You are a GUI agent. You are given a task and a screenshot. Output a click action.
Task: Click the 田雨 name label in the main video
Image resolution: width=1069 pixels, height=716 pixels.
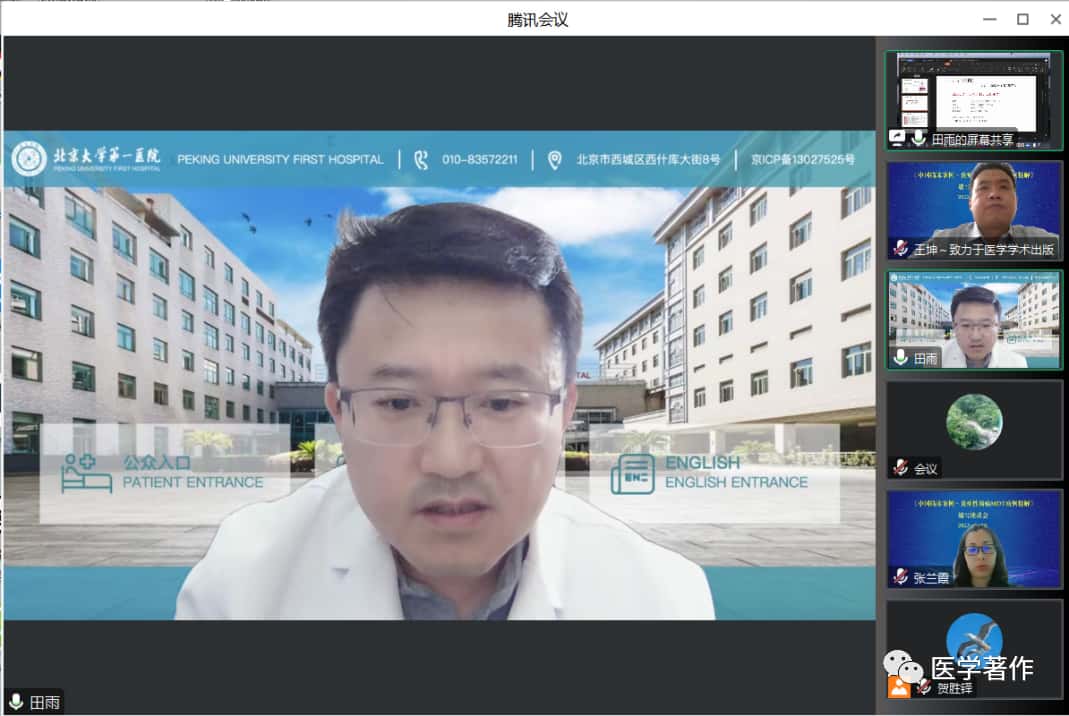point(45,702)
